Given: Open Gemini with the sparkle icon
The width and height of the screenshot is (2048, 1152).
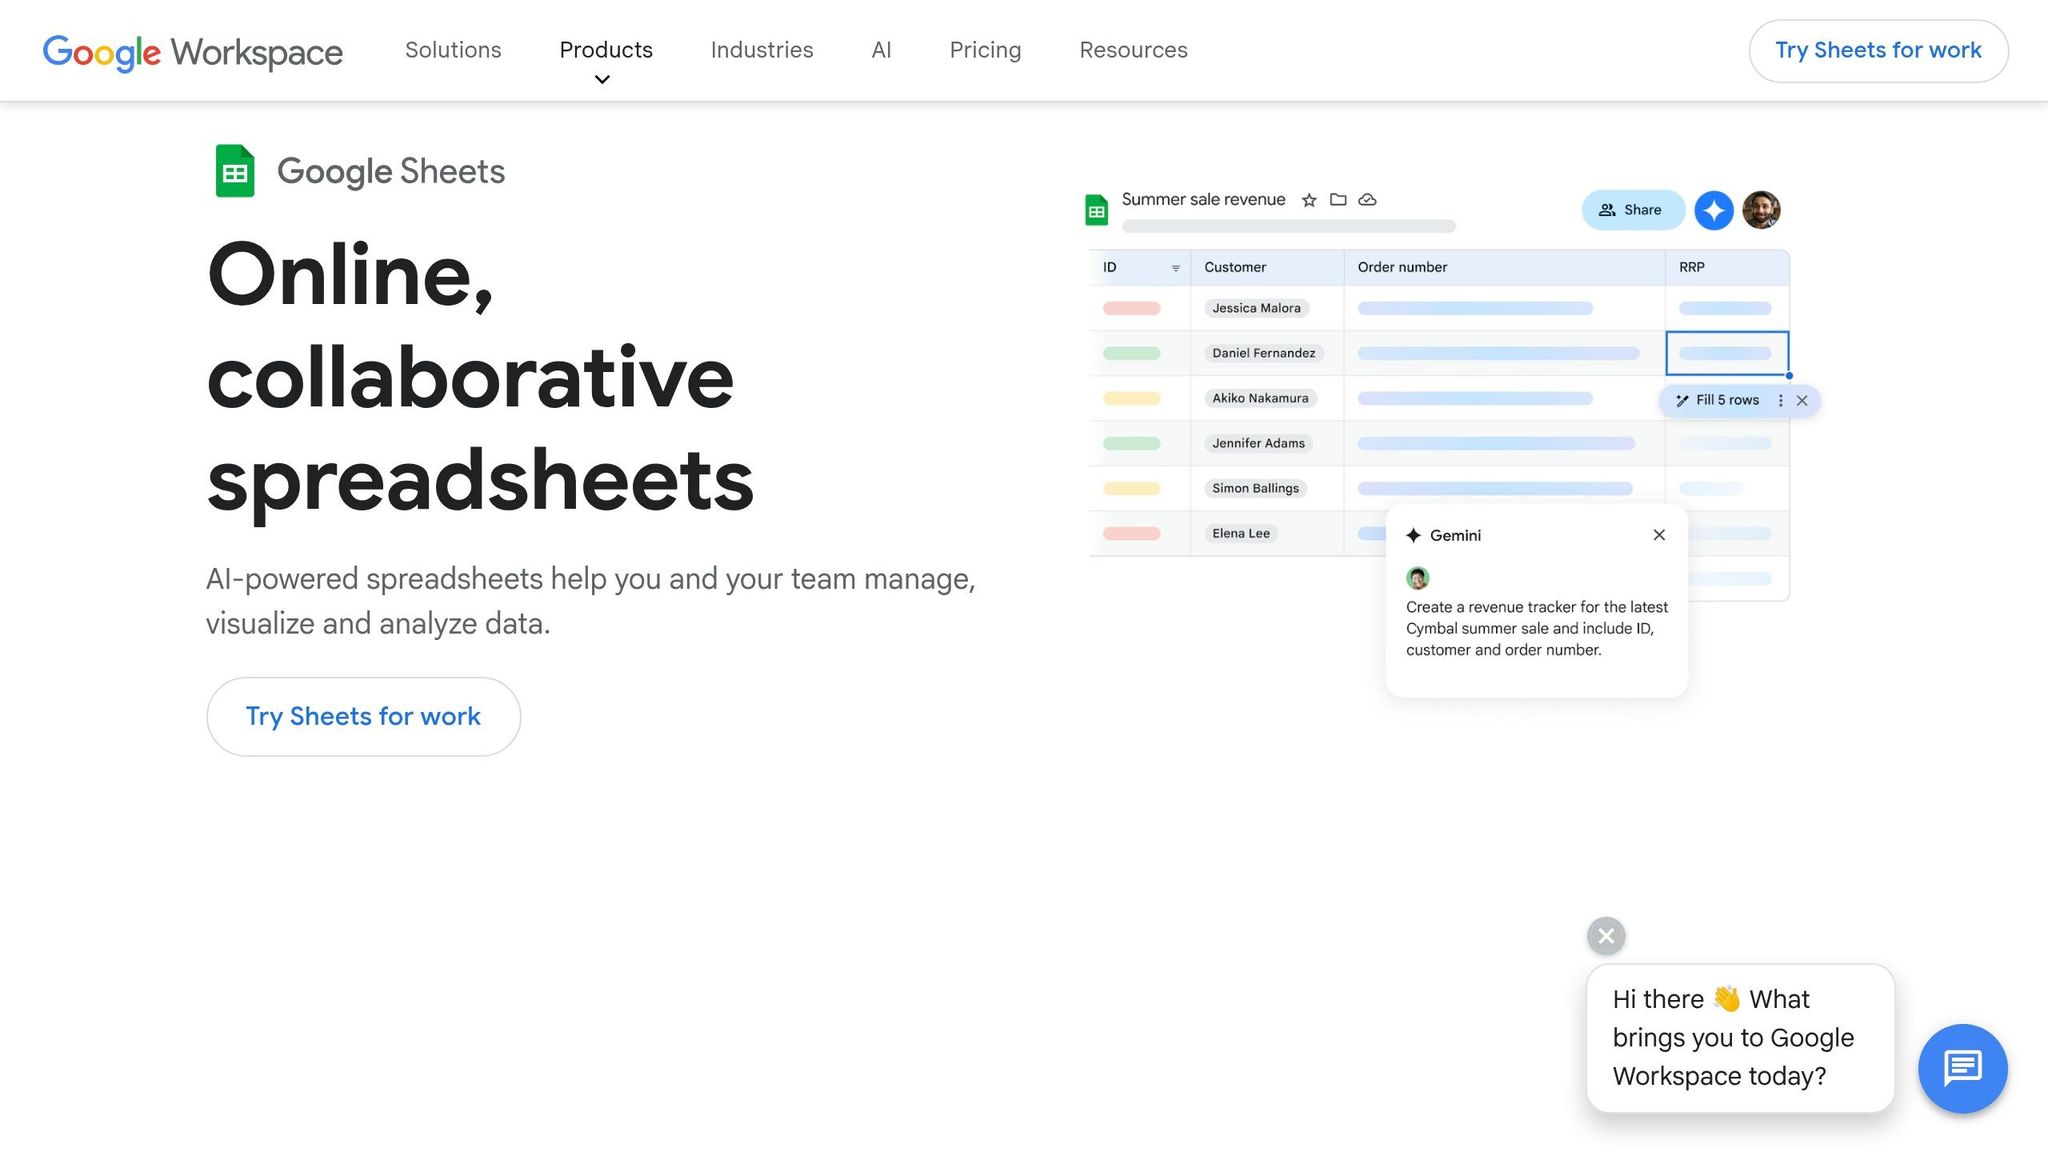Looking at the screenshot, I should (1713, 210).
